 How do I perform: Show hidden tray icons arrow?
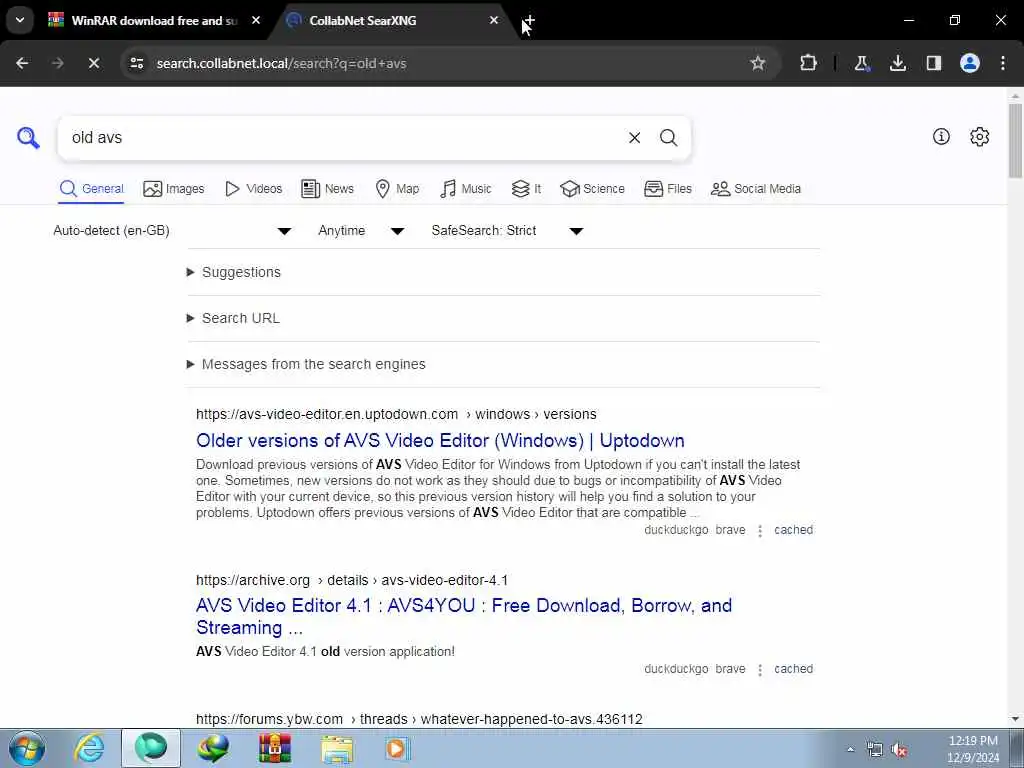[850, 750]
